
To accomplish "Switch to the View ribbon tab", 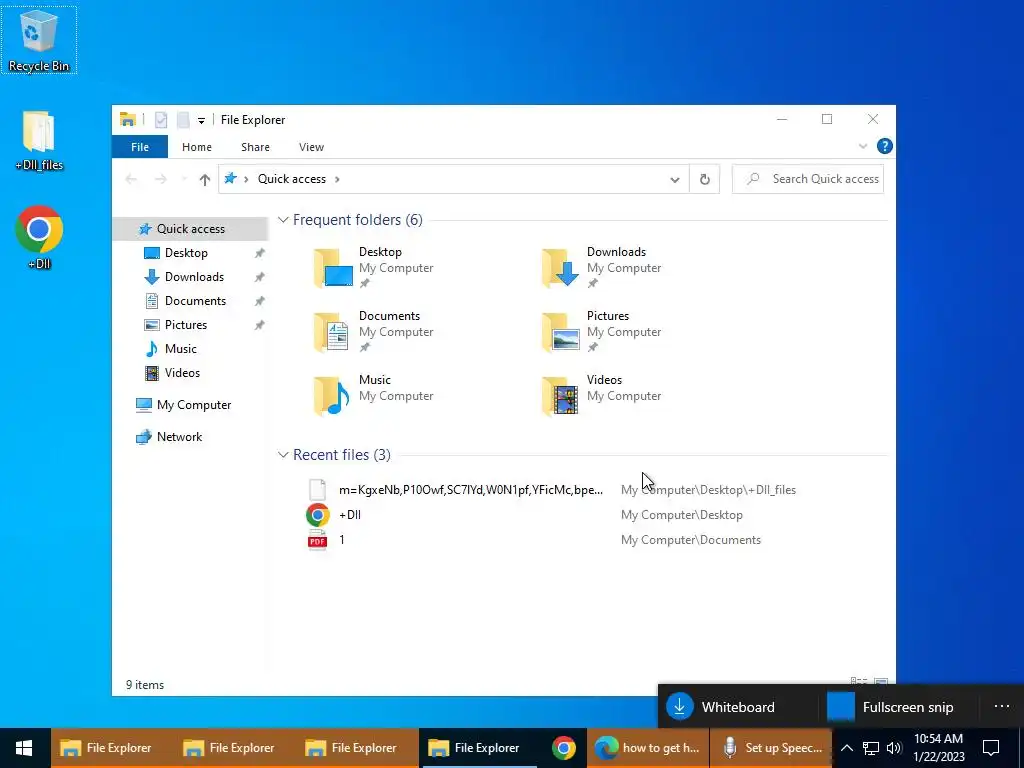I will pyautogui.click(x=312, y=147).
